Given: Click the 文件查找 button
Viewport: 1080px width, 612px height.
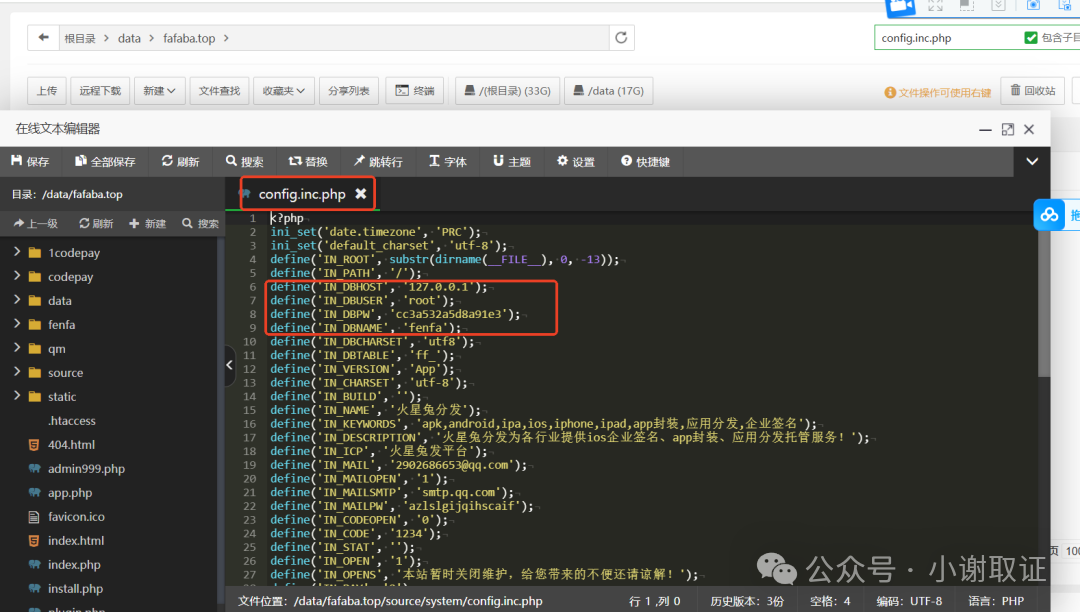Looking at the screenshot, I should pos(219,91).
